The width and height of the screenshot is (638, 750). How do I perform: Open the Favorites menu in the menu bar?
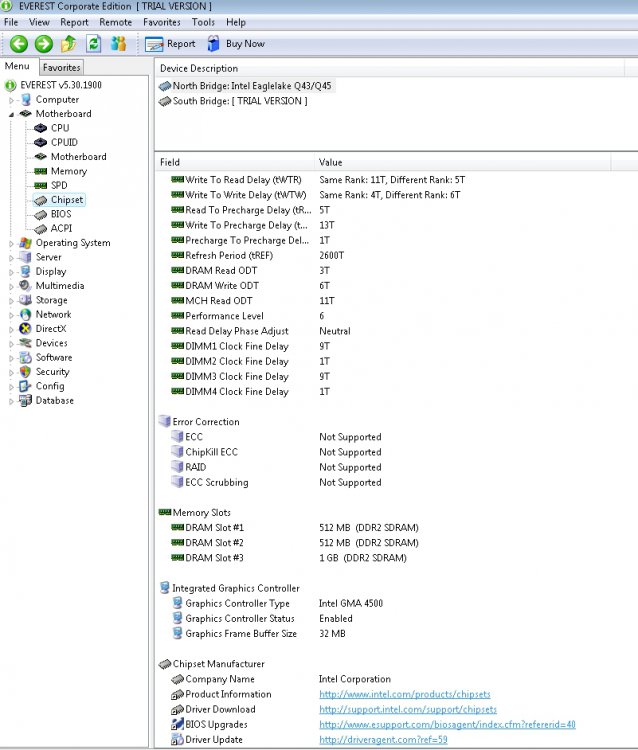point(162,22)
